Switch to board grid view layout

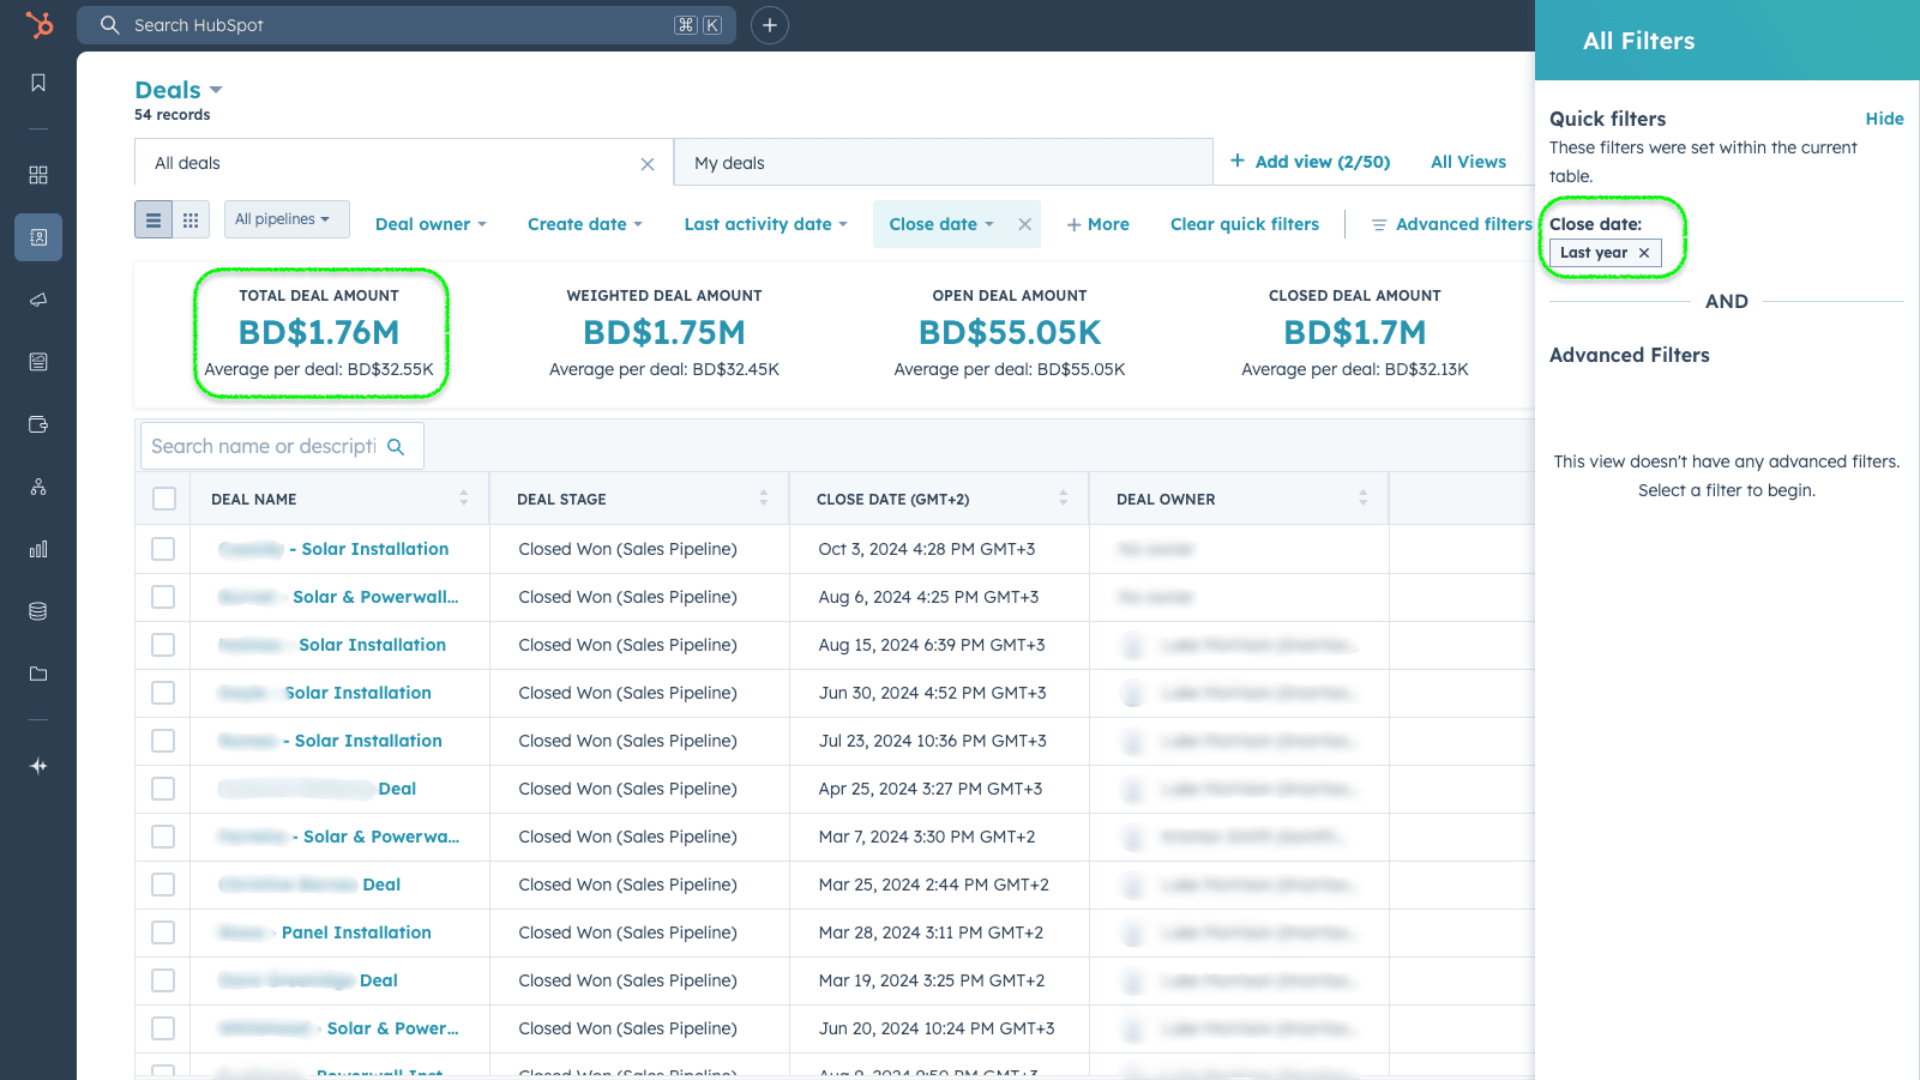[190, 220]
